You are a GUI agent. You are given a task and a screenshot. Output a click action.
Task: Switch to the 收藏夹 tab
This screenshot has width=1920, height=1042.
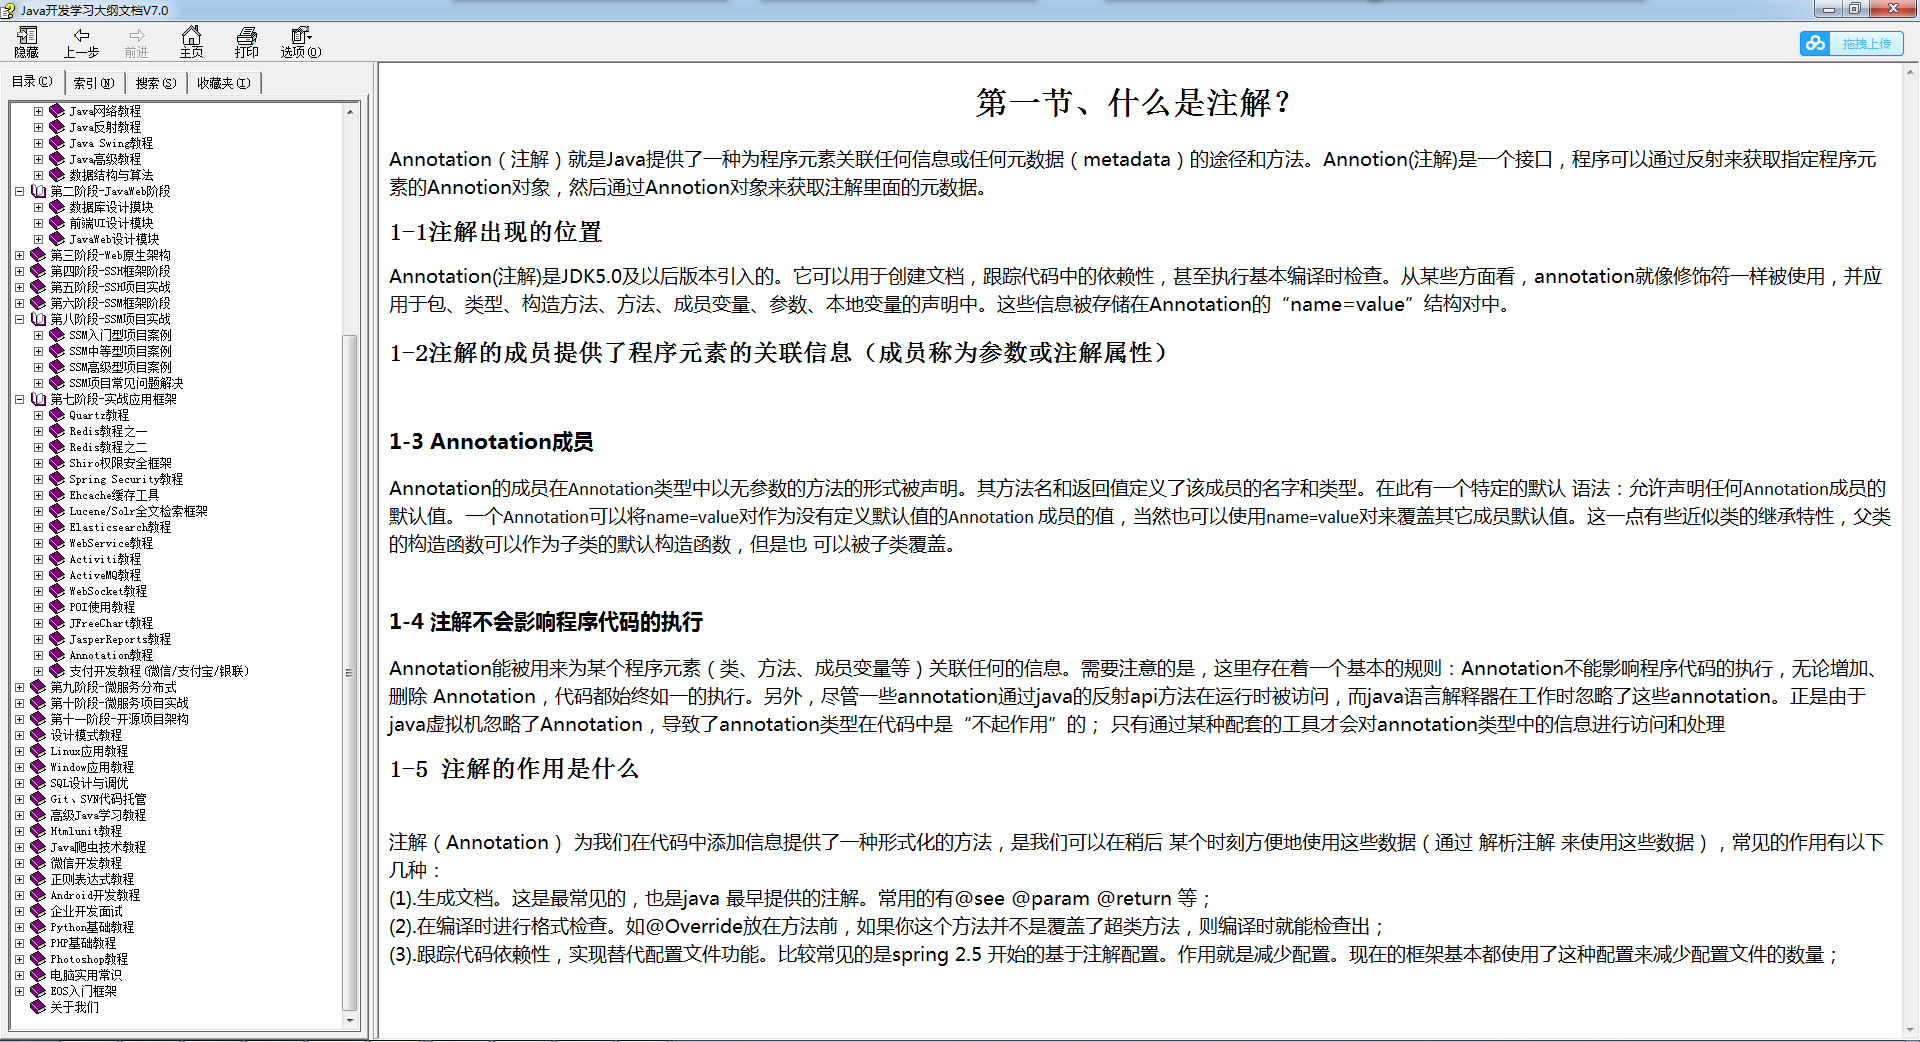click(x=224, y=83)
